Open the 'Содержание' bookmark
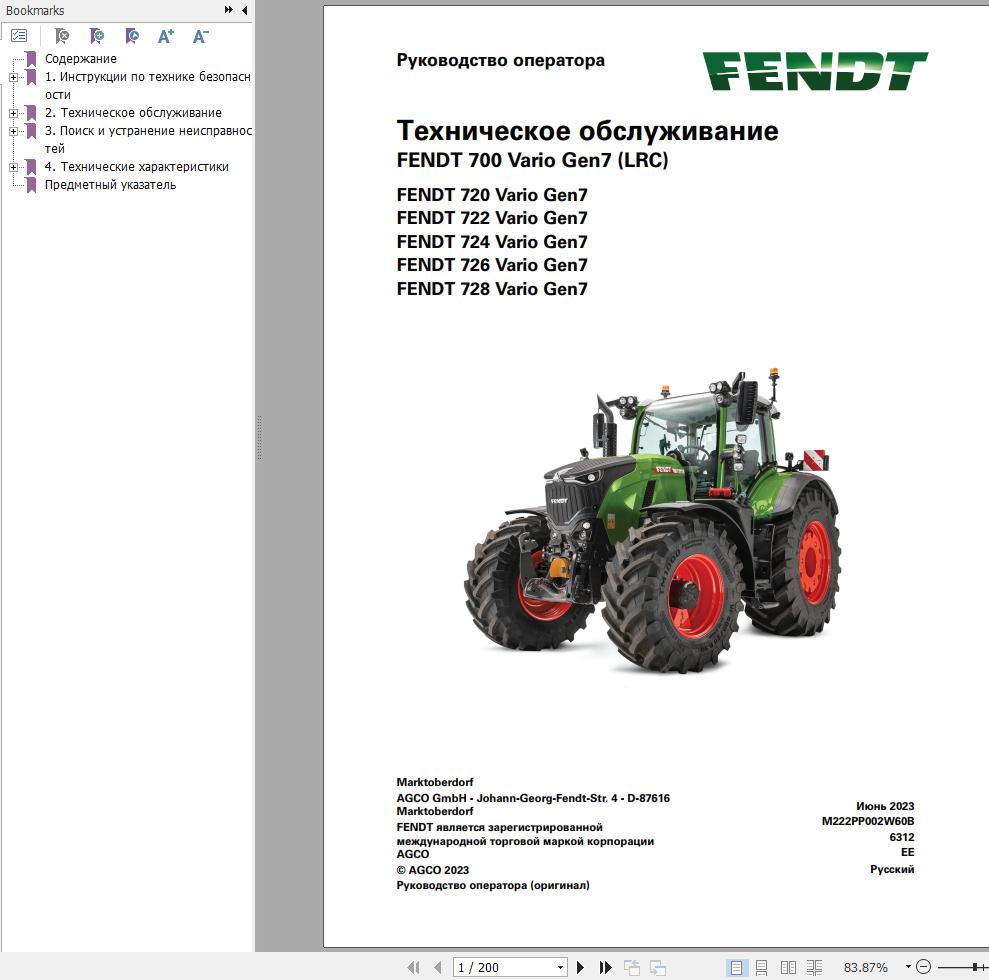The height and width of the screenshot is (980, 989). click(x=81, y=59)
